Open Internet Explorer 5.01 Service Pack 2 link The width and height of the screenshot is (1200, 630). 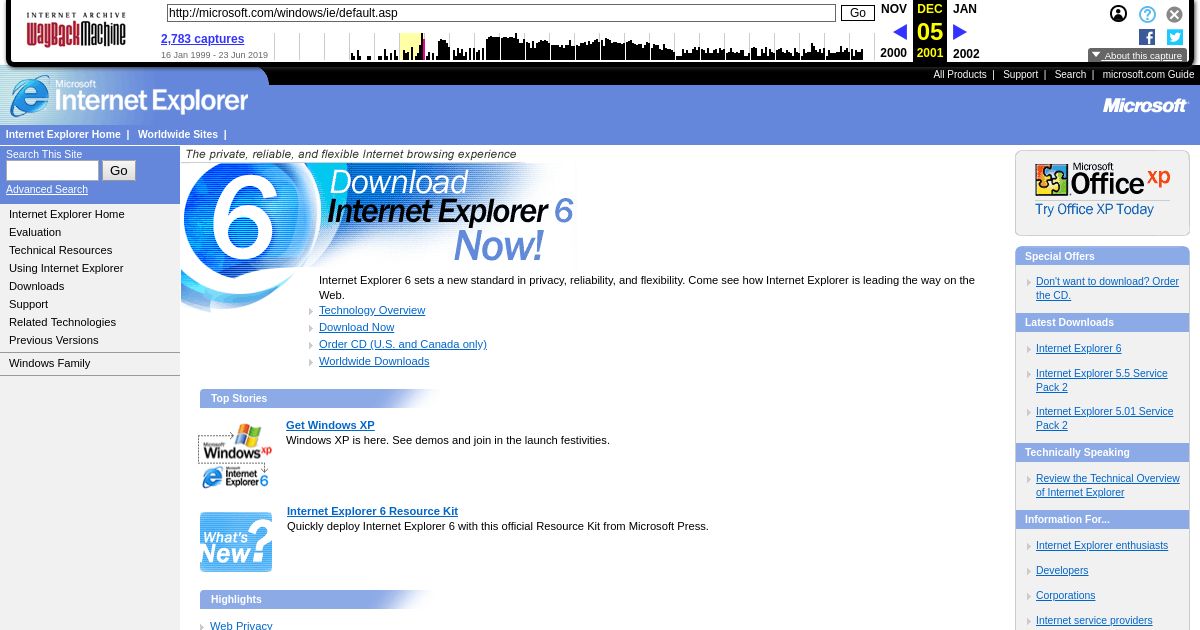click(1104, 418)
